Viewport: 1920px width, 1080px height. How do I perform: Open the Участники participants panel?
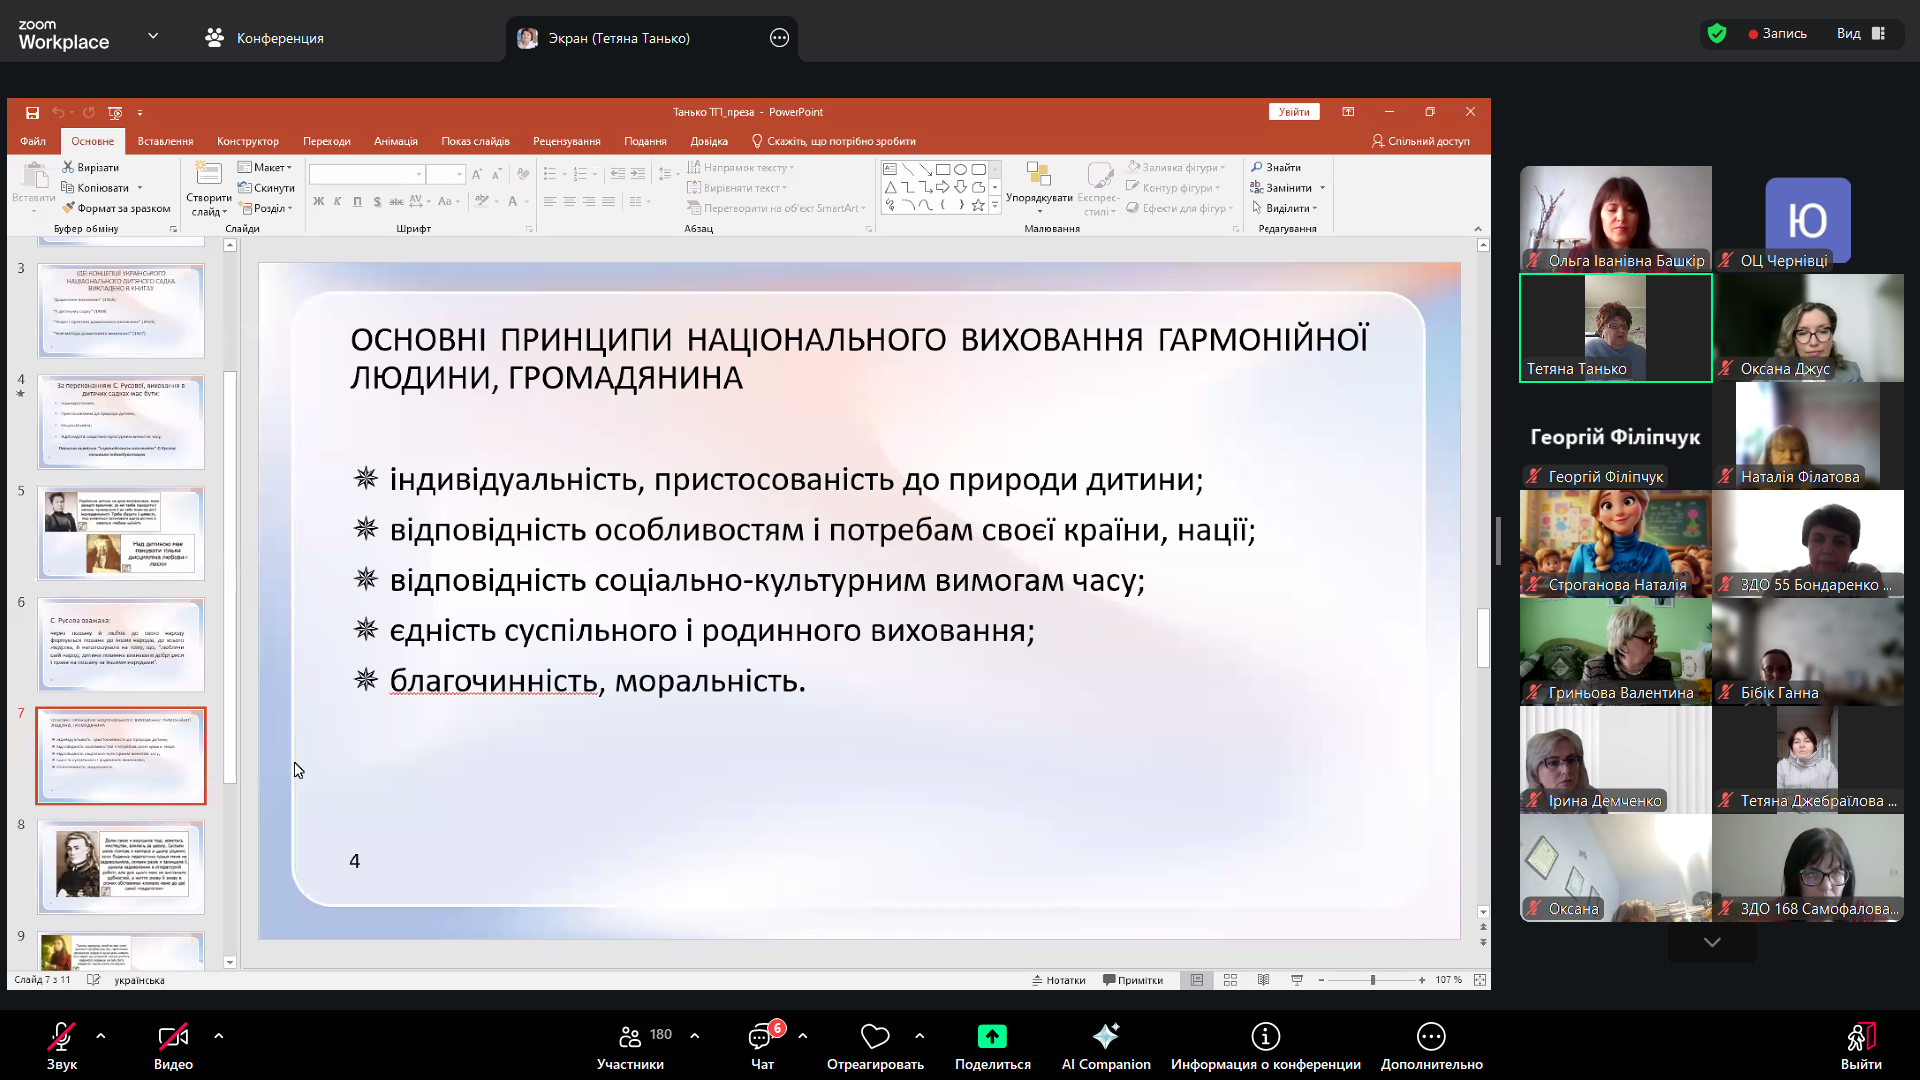(630, 1046)
